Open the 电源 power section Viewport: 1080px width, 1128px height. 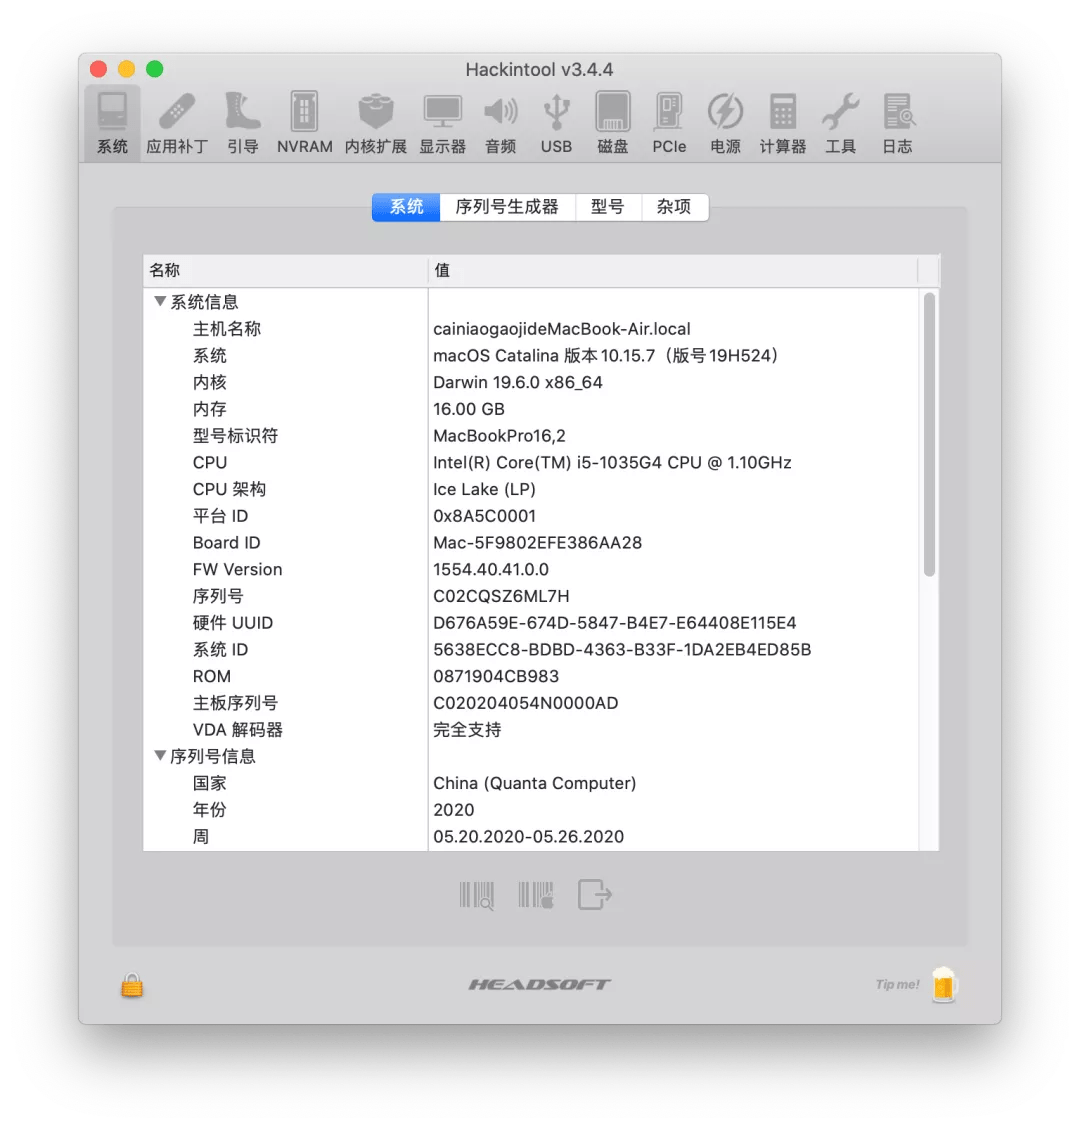725,123
